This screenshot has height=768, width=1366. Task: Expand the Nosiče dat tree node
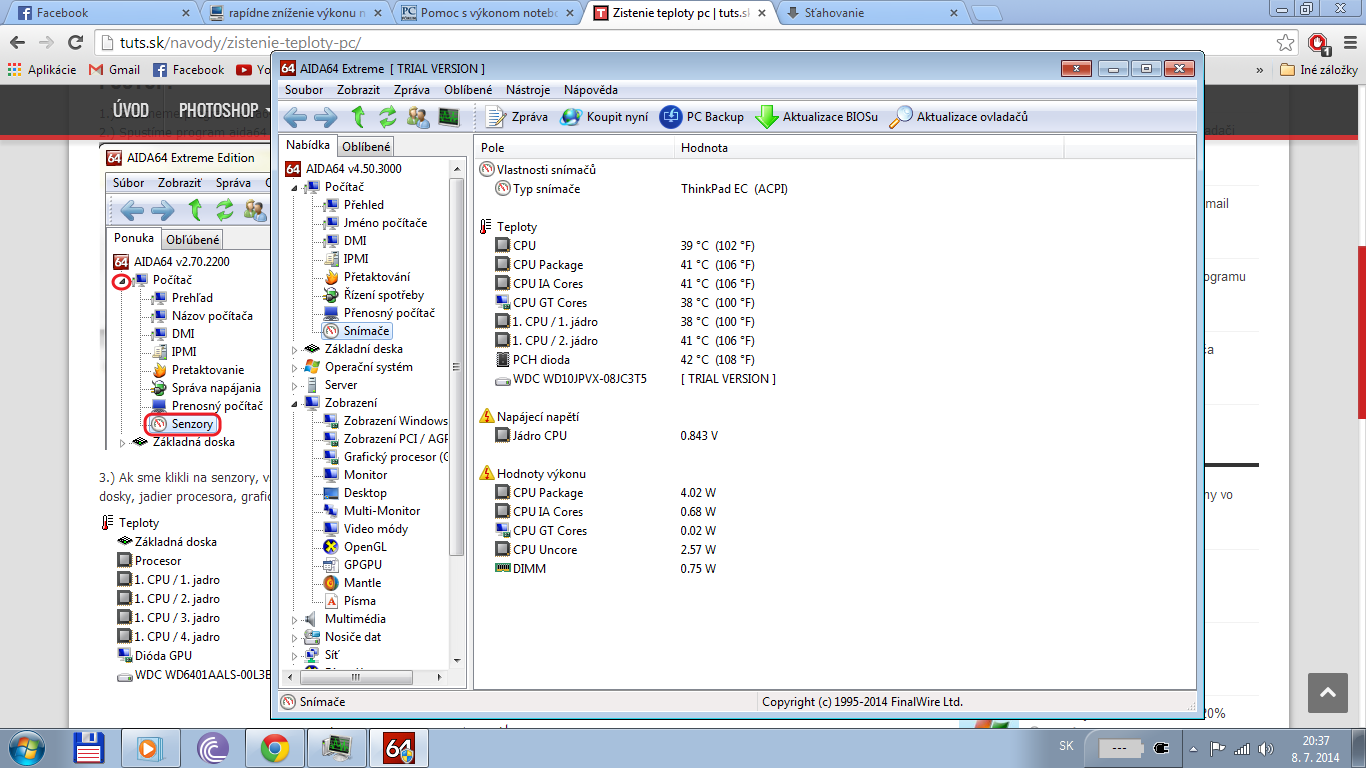[x=295, y=637]
